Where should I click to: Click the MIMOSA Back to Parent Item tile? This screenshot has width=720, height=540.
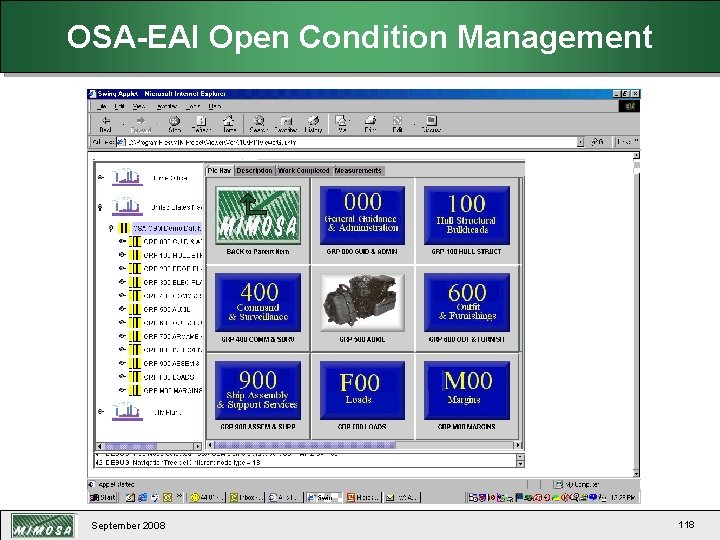coord(258,215)
